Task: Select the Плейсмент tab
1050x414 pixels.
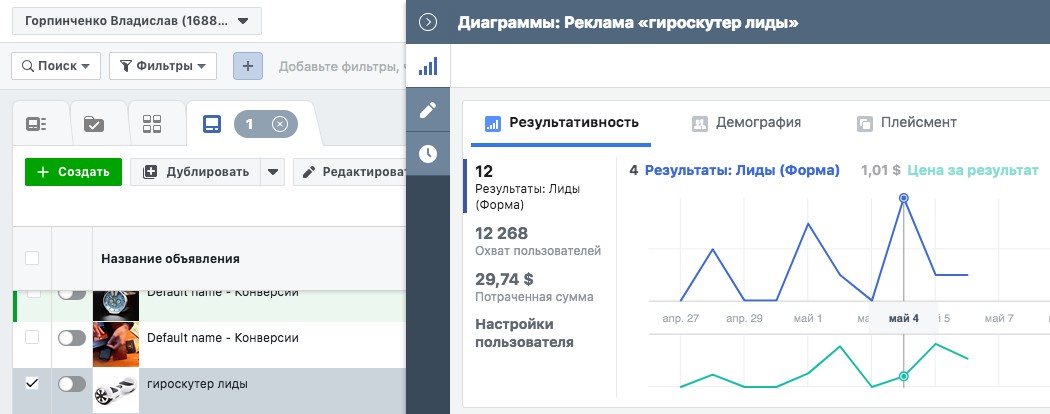Action: (x=906, y=123)
